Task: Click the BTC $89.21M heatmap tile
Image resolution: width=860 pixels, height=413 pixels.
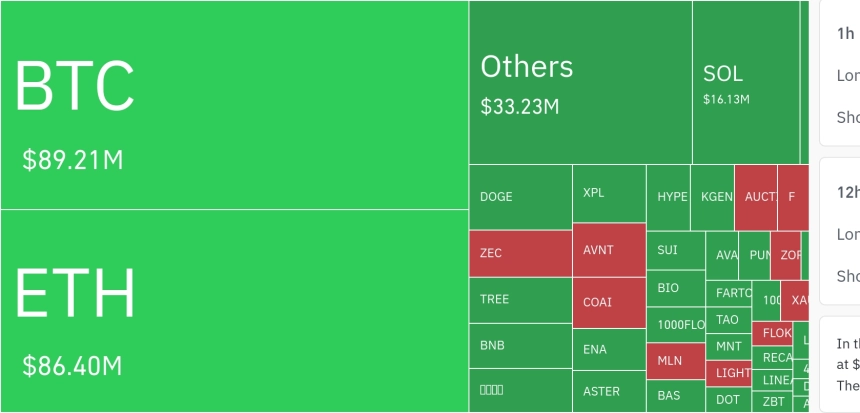Action: (234, 105)
